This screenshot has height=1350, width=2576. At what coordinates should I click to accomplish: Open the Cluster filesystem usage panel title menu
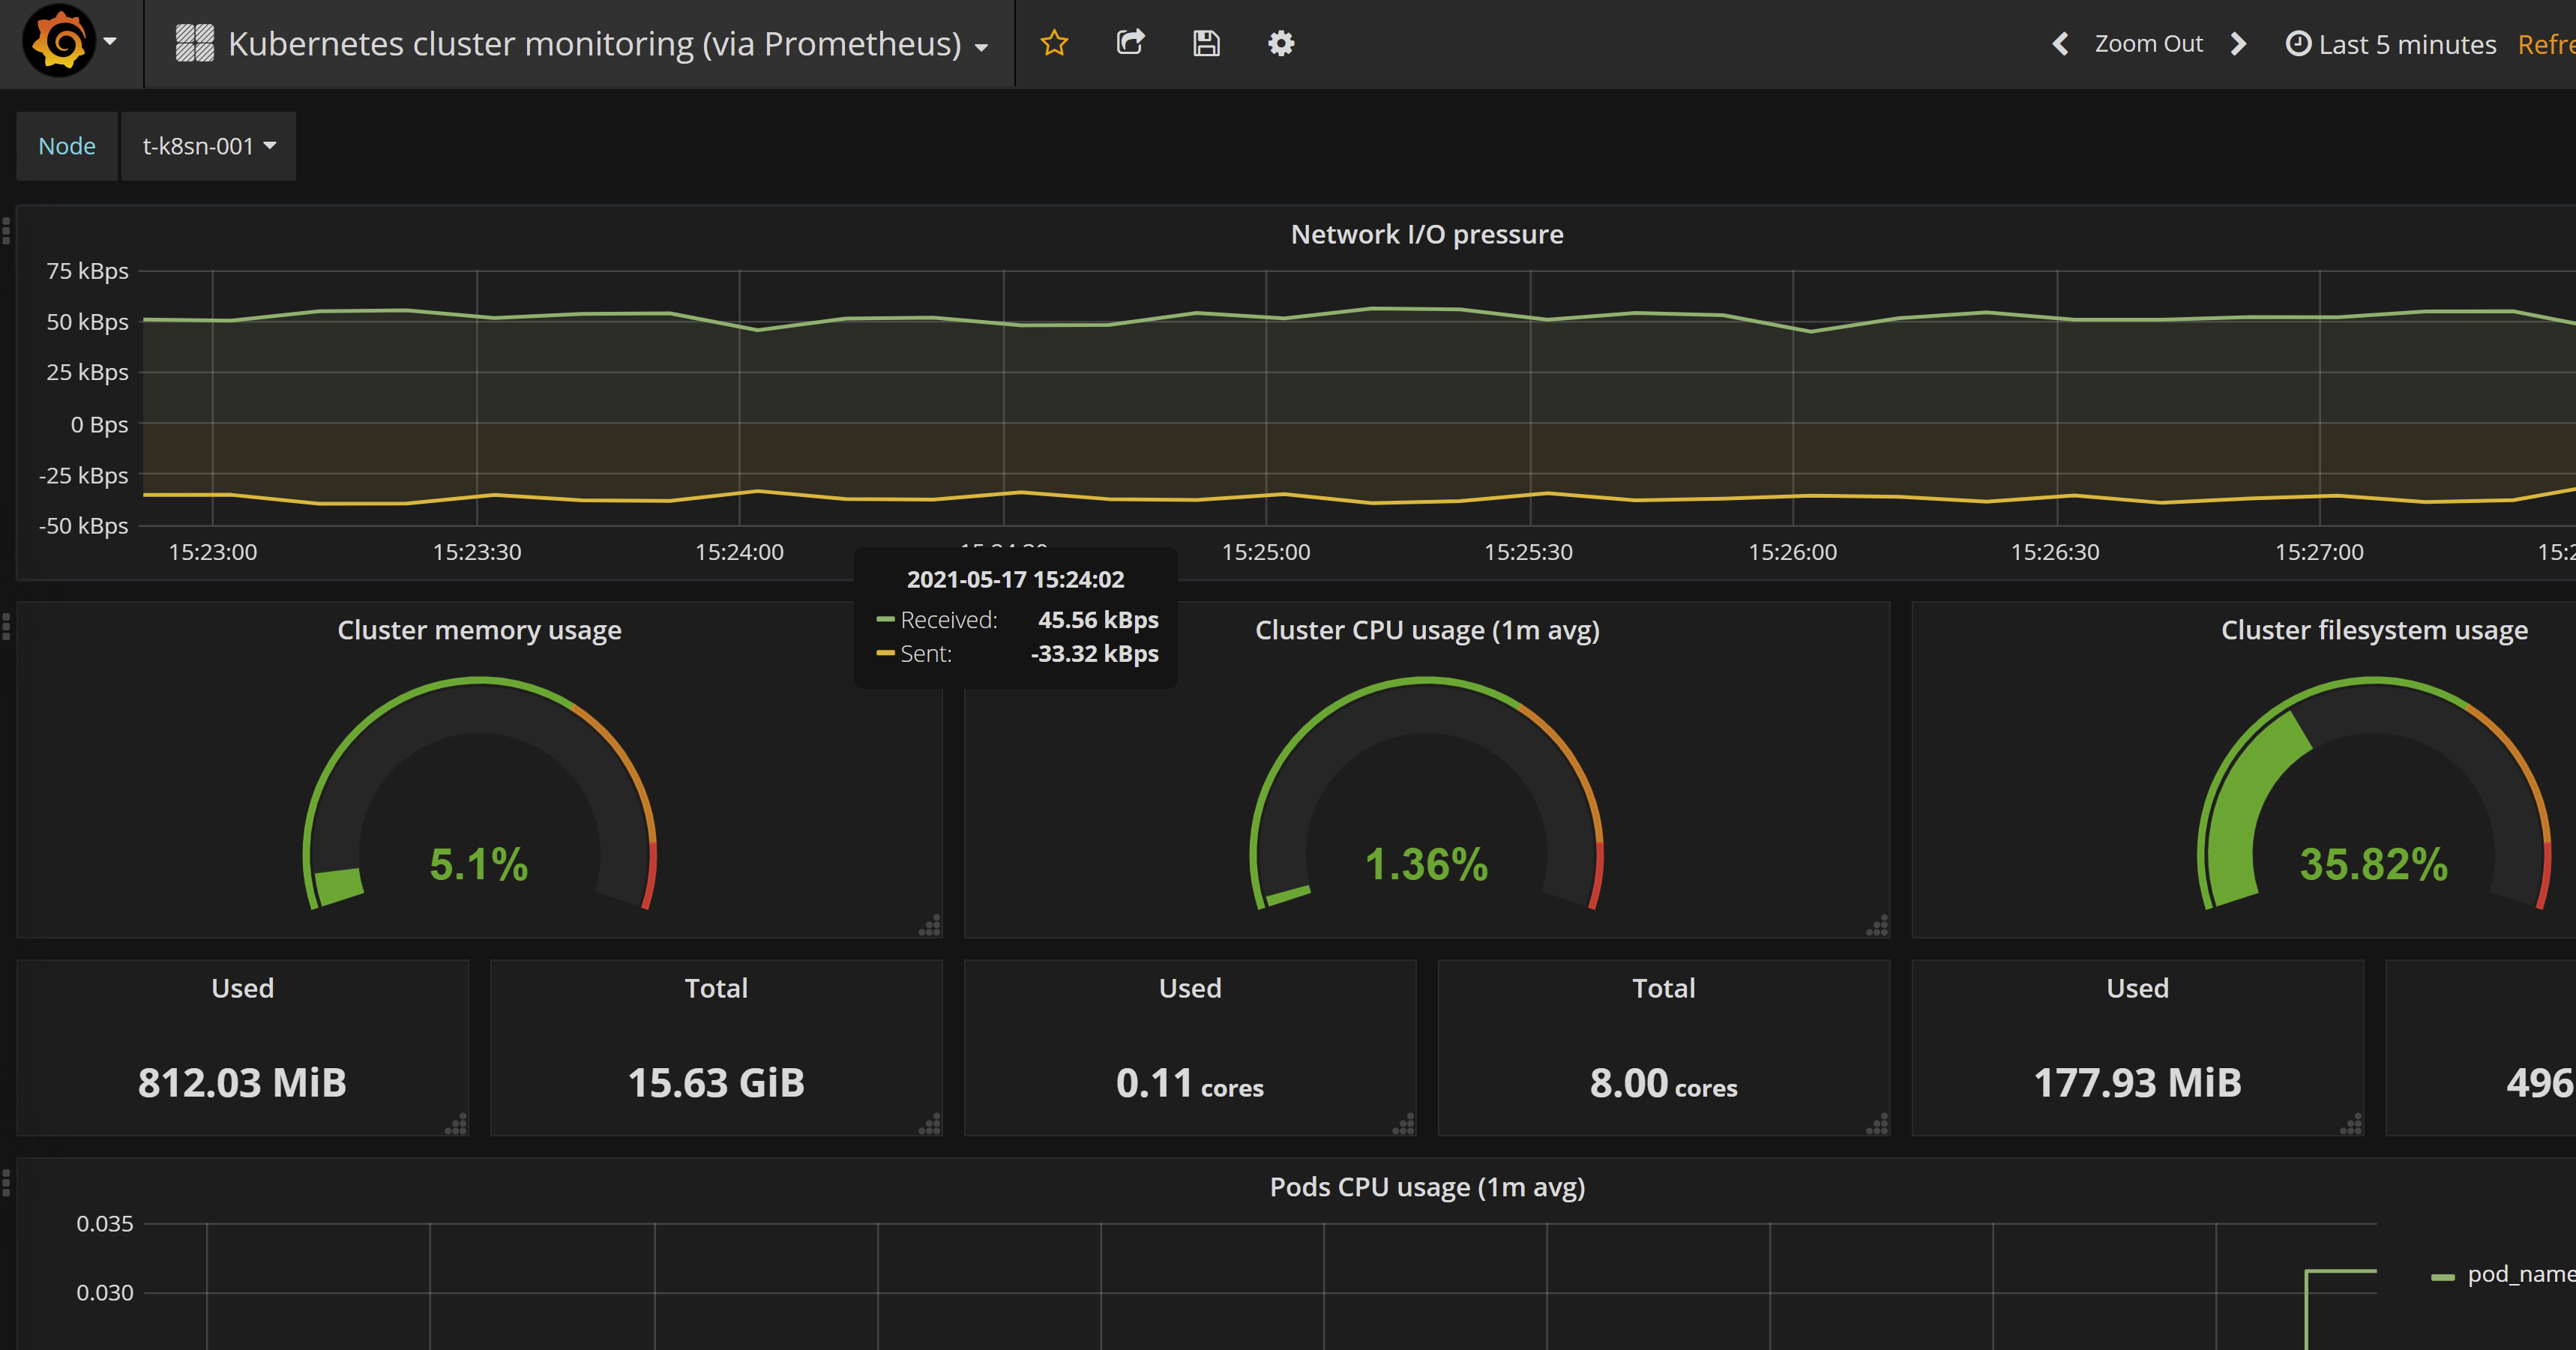(x=2374, y=630)
